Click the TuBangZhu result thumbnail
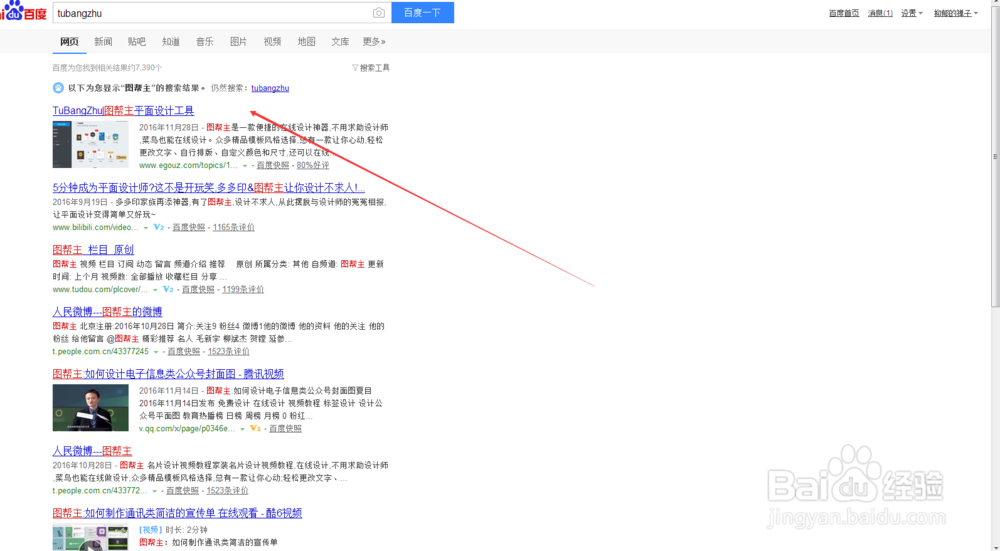Image resolution: width=1000 pixels, height=551 pixels. (91, 145)
